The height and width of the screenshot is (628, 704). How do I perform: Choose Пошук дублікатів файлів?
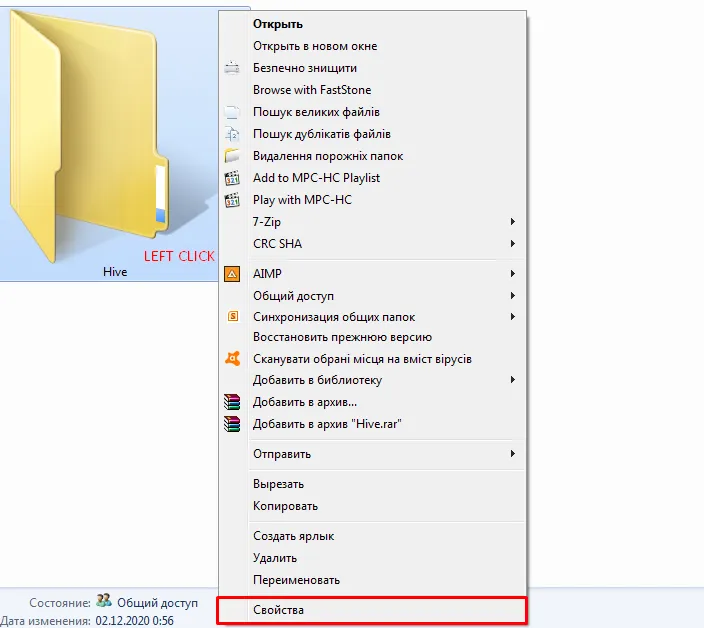372,134
